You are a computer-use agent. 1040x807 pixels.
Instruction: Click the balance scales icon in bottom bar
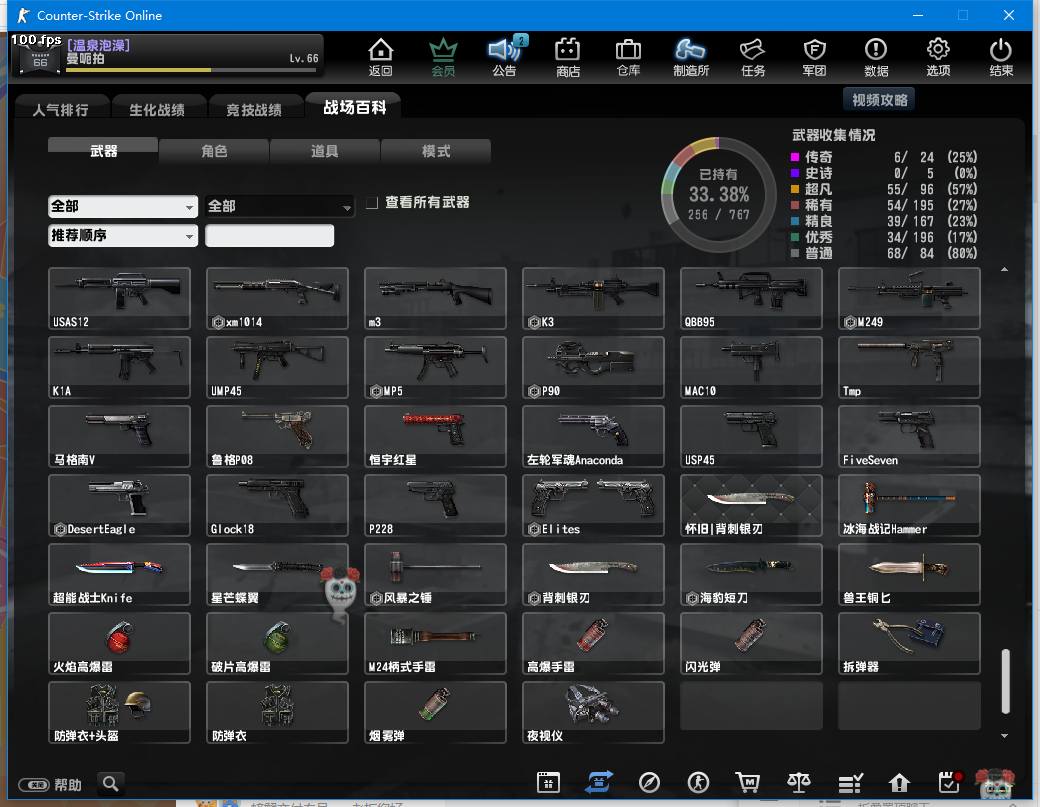[798, 783]
